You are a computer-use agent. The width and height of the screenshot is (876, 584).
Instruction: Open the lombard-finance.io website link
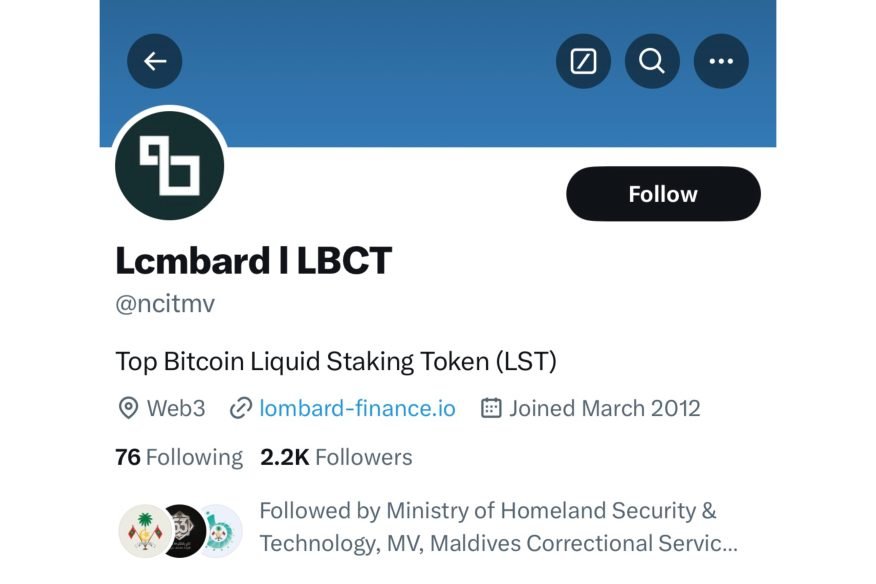coord(357,408)
